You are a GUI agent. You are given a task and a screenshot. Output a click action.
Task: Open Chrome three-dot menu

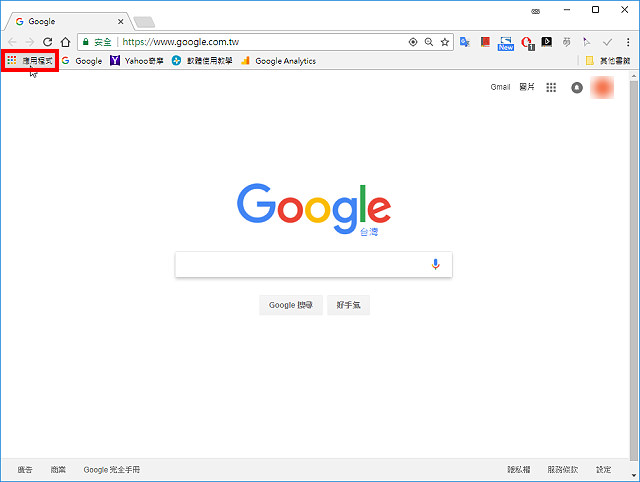tap(628, 42)
